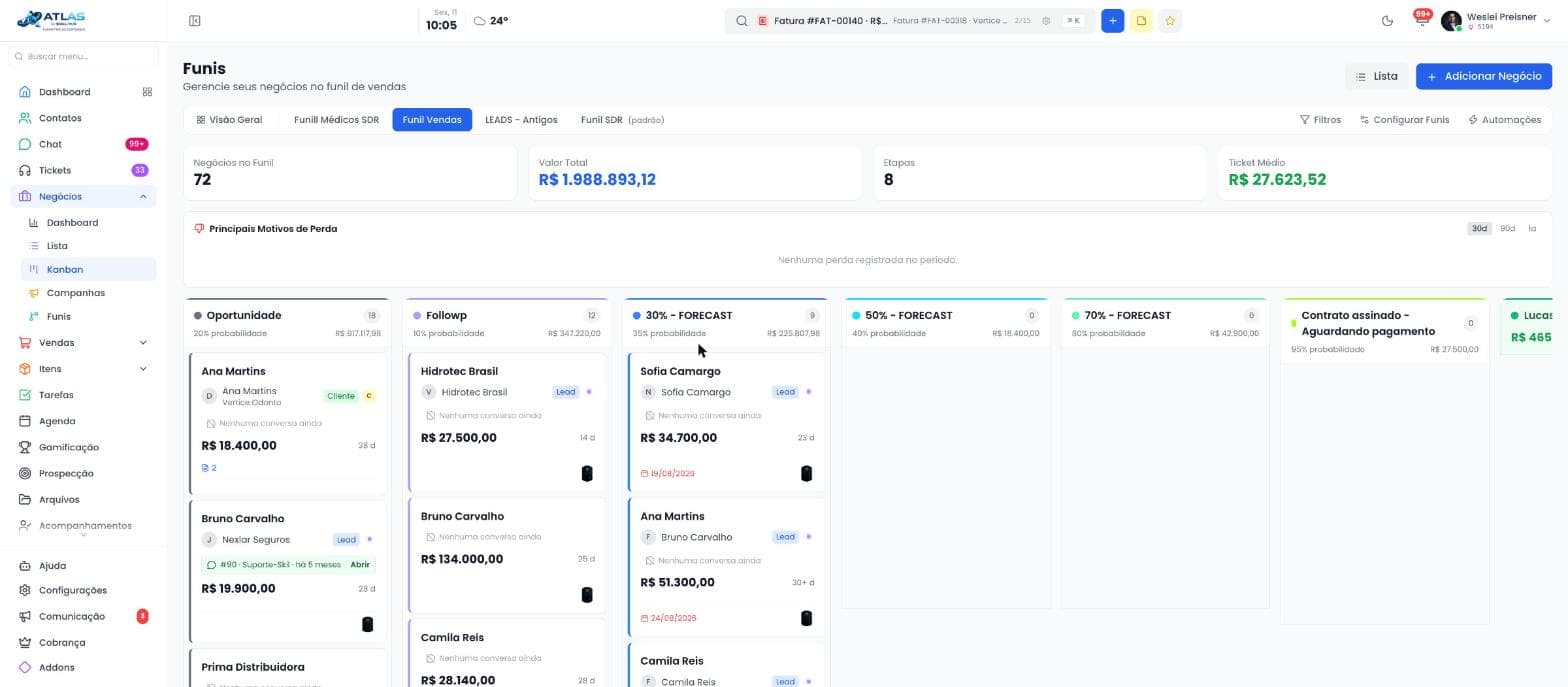Click the grid icon beside Dashboard
This screenshot has height=687, width=1568.
tap(147, 92)
